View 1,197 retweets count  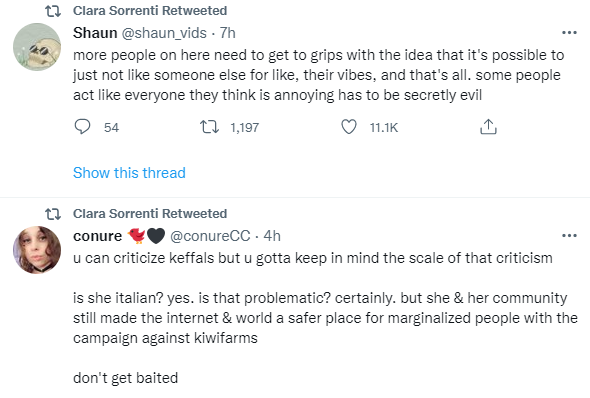click(x=245, y=128)
